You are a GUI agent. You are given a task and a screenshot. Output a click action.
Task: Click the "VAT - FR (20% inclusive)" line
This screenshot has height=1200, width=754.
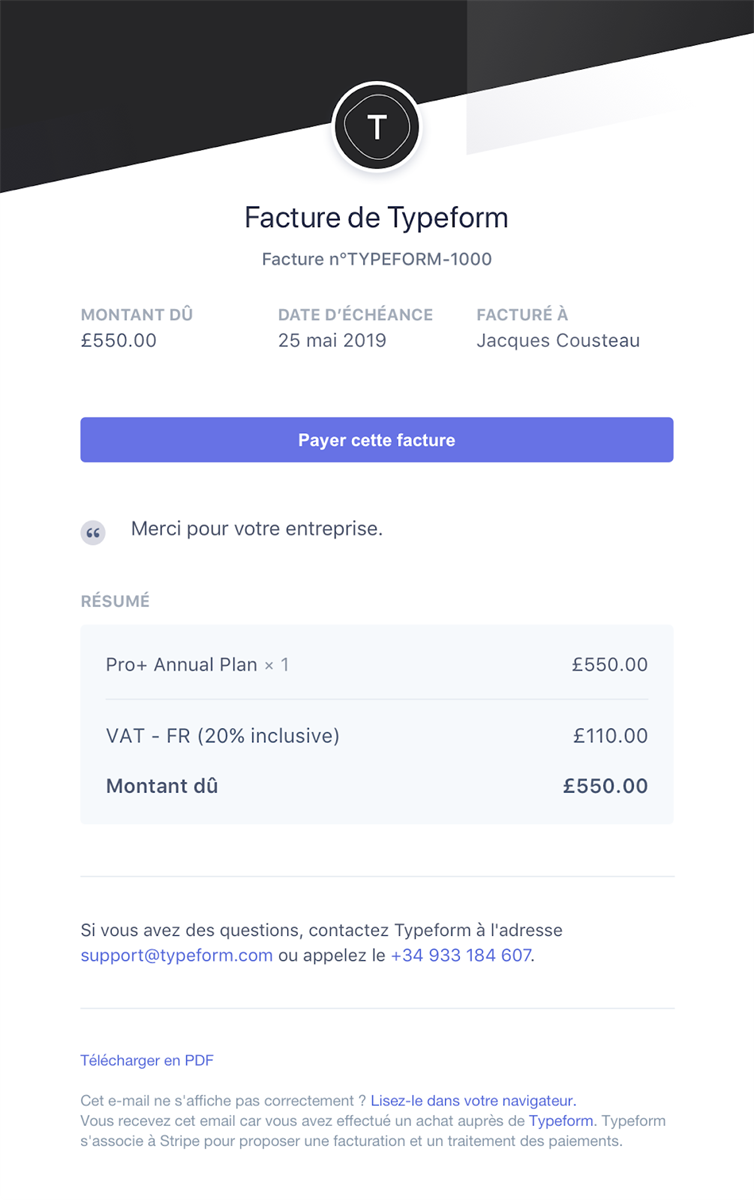pos(223,736)
